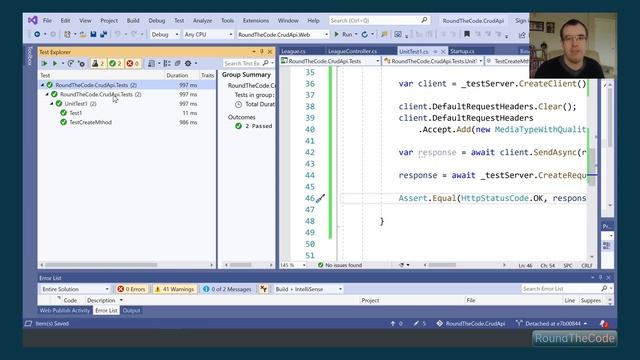Toggle the passed tests filter showing 2
Screen dimensions: 640x360
click(115, 63)
